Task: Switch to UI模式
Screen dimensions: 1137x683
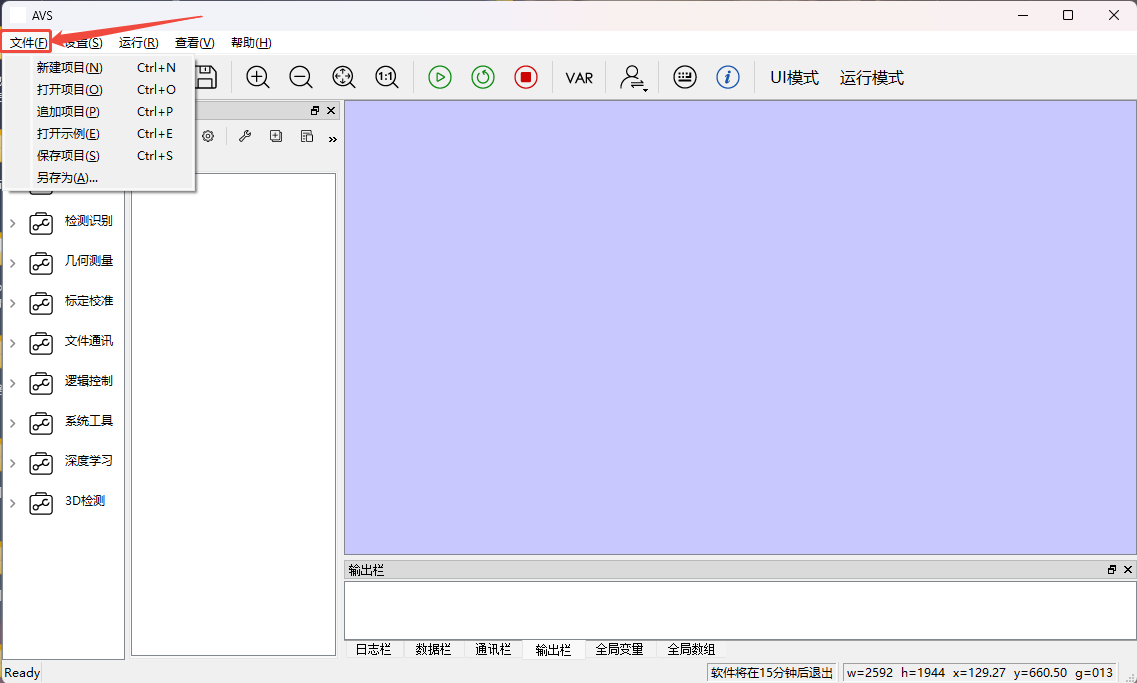Action: [x=794, y=78]
